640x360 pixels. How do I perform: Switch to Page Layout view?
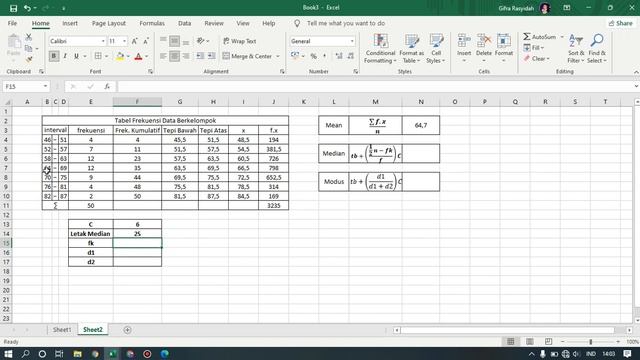click(529, 342)
